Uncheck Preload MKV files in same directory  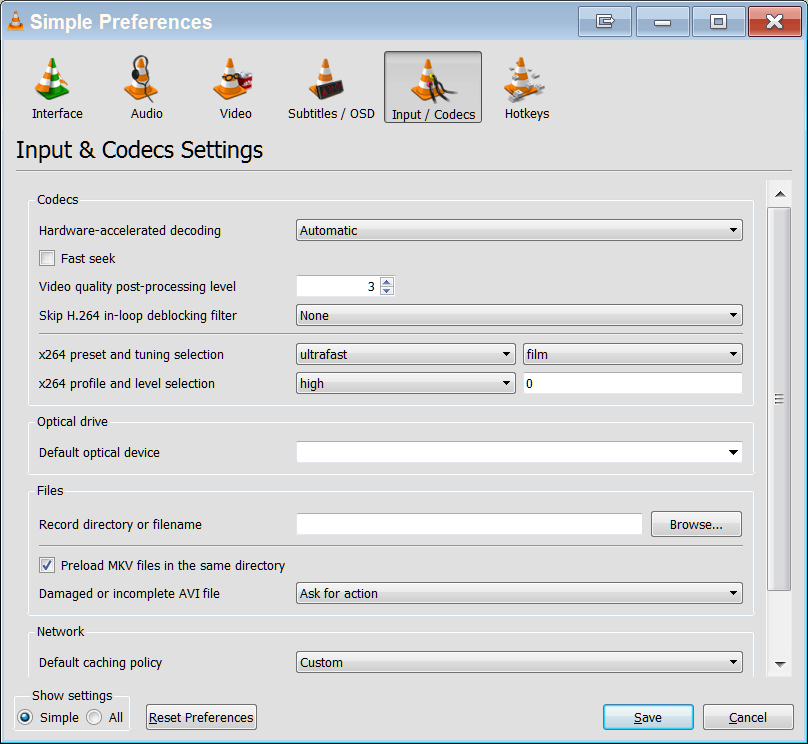47,565
